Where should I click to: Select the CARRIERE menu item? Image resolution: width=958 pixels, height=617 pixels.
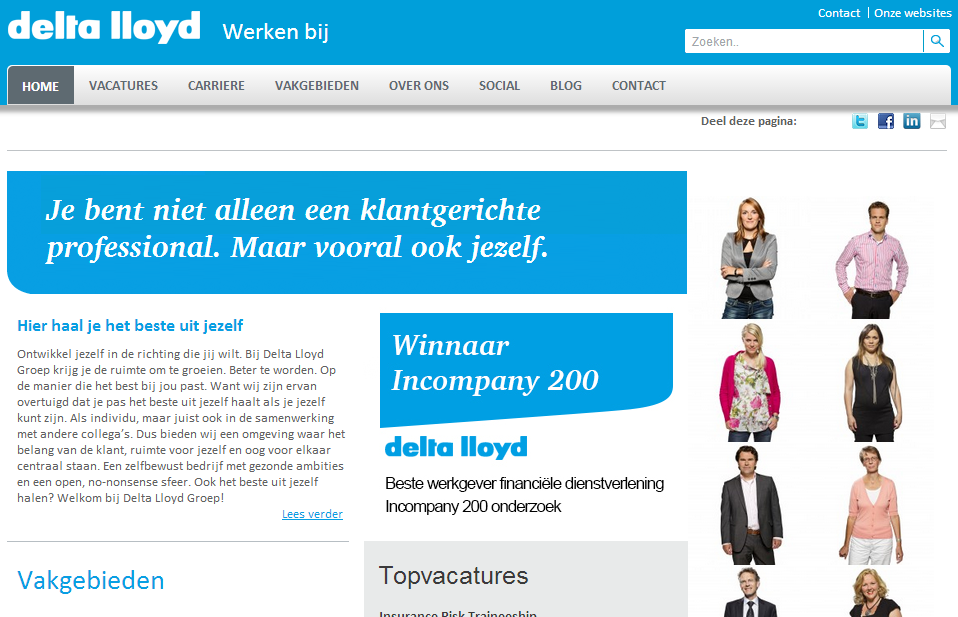coord(216,85)
